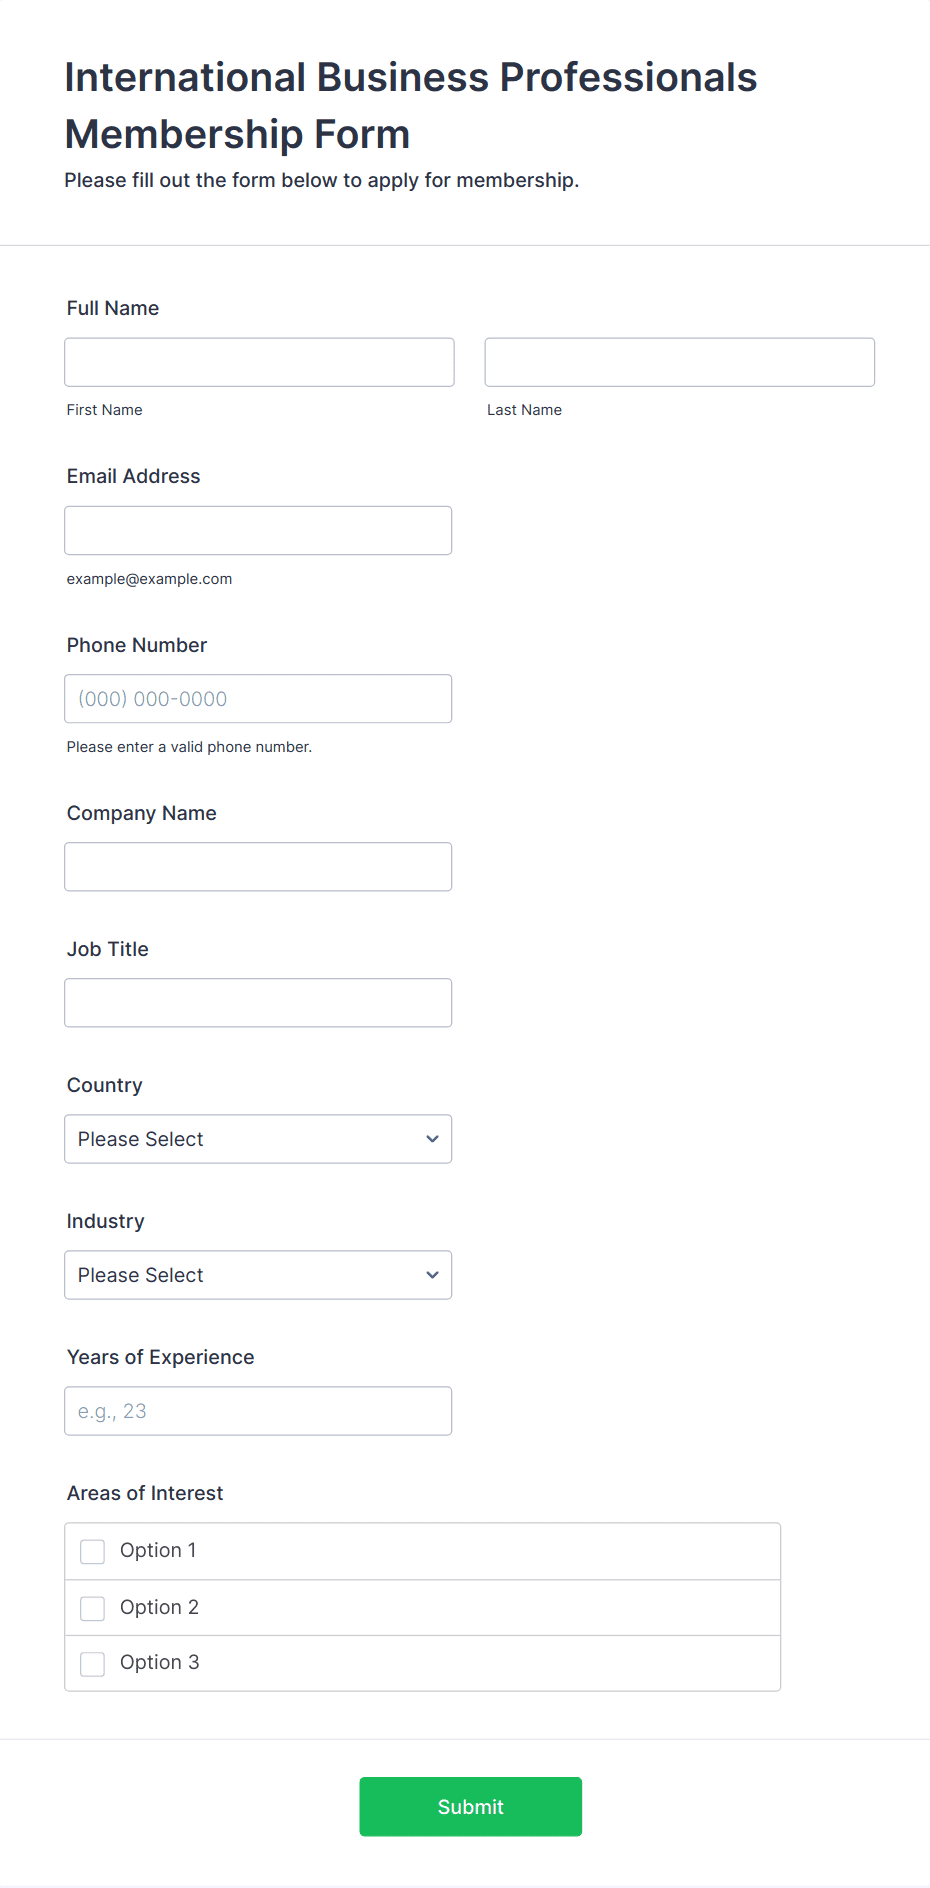Submit the membership form
Screen dimensions: 930x1888
click(x=470, y=1806)
